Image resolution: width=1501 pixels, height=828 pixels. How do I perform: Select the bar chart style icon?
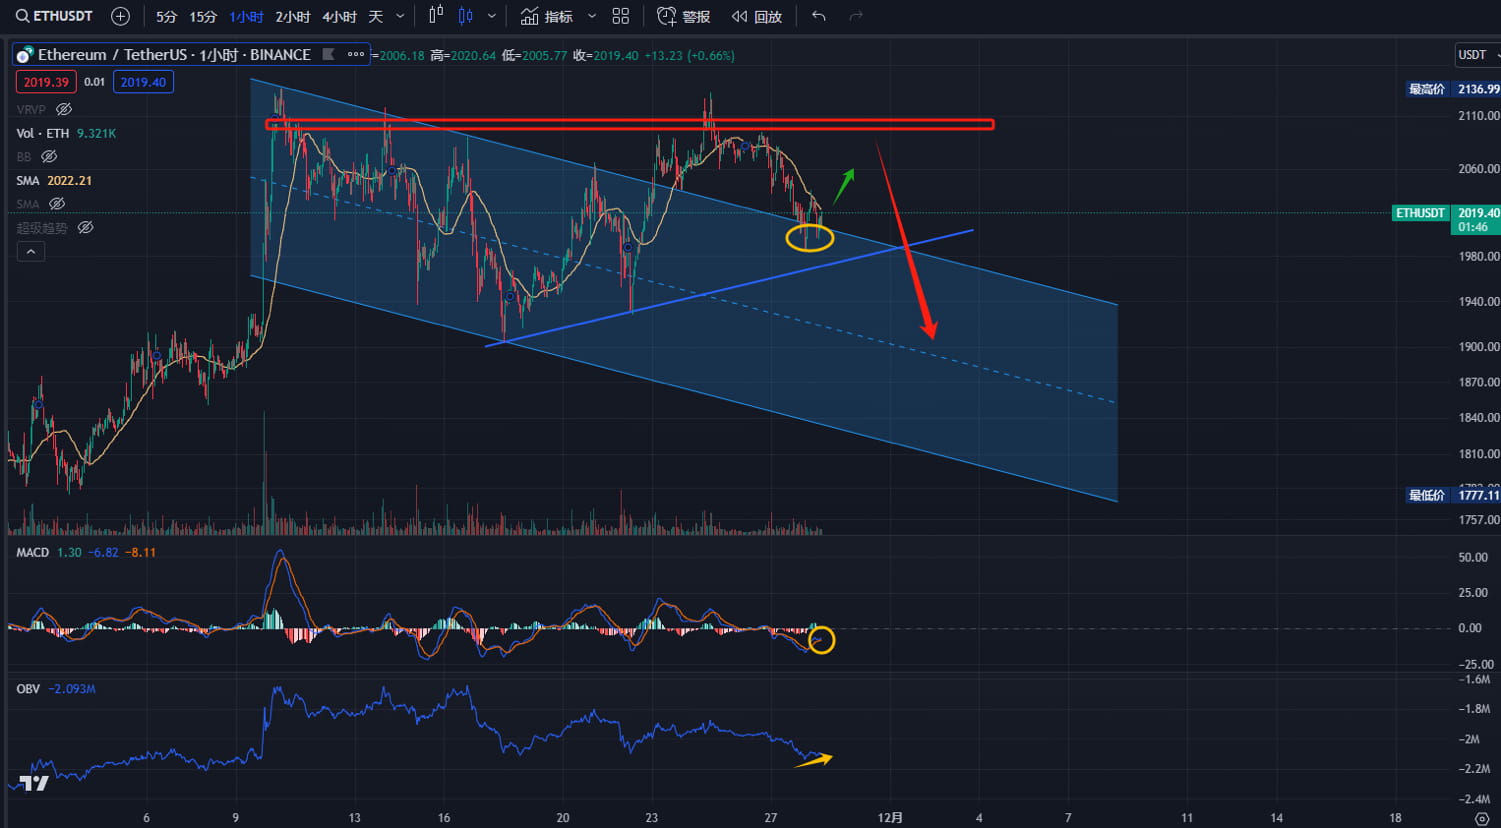click(x=436, y=16)
